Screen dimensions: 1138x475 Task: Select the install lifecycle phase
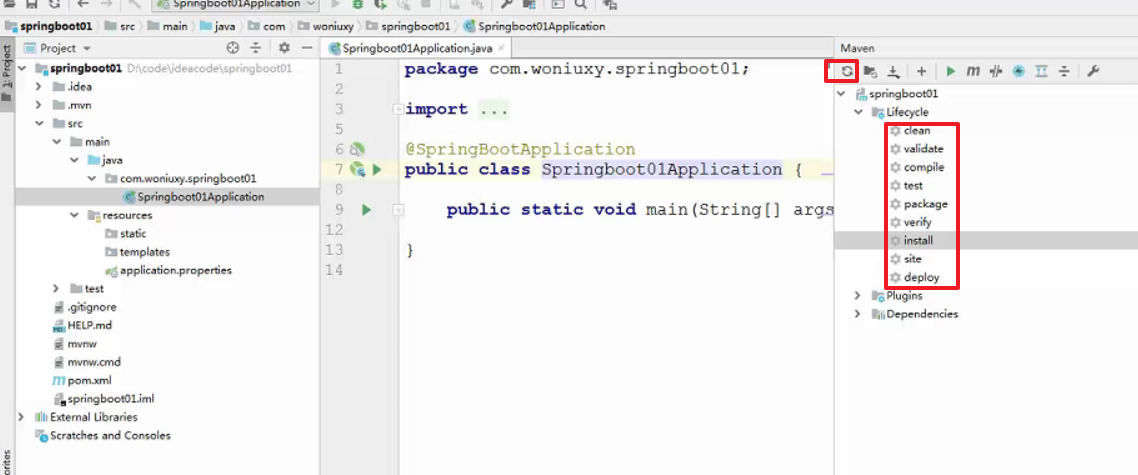[x=918, y=241]
